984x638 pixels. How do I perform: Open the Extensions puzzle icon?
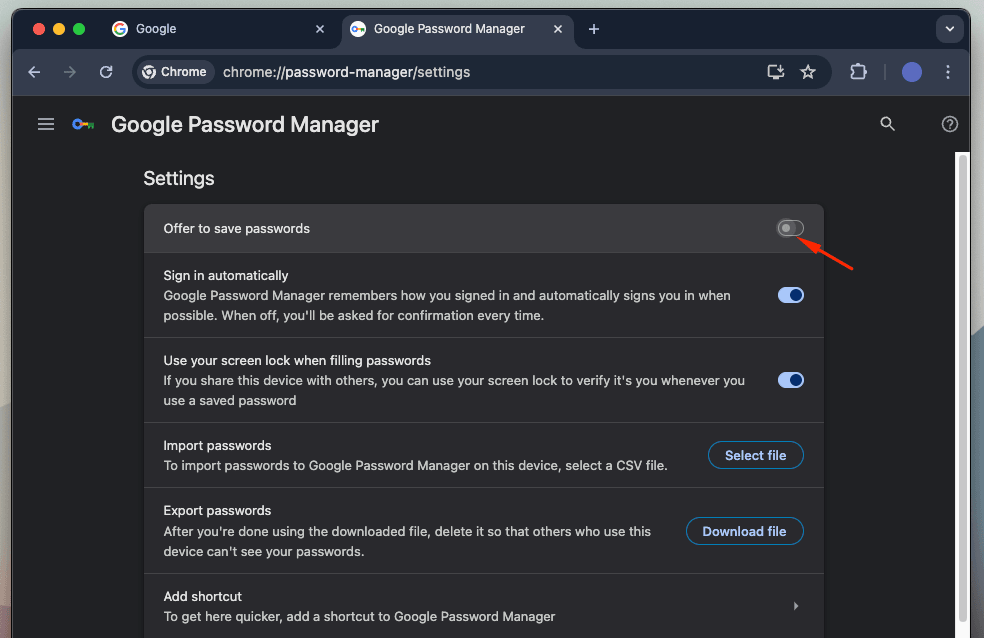pyautogui.click(x=858, y=72)
